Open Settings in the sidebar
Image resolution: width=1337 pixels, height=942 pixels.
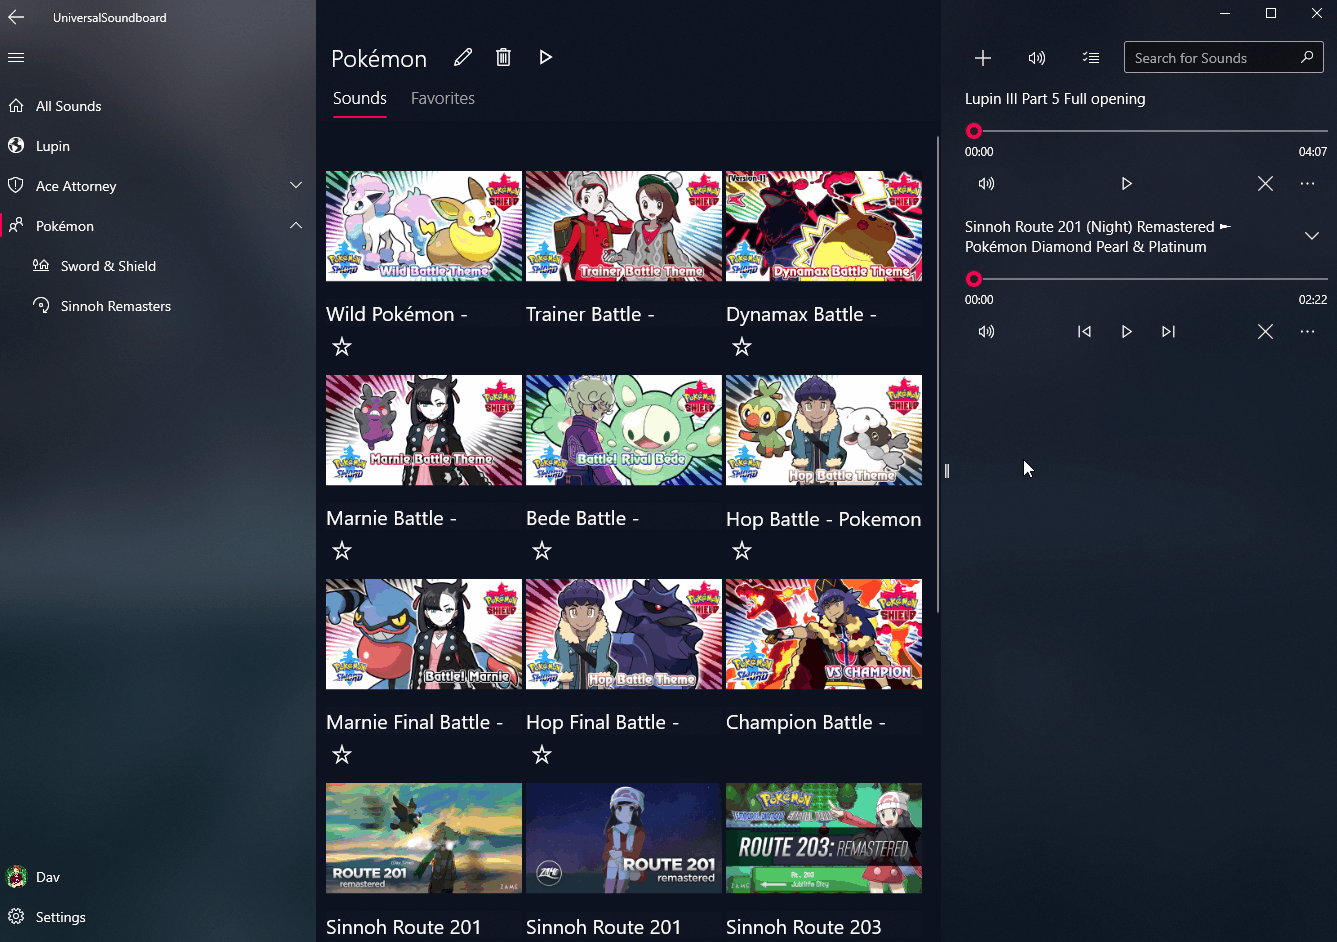tap(158, 917)
